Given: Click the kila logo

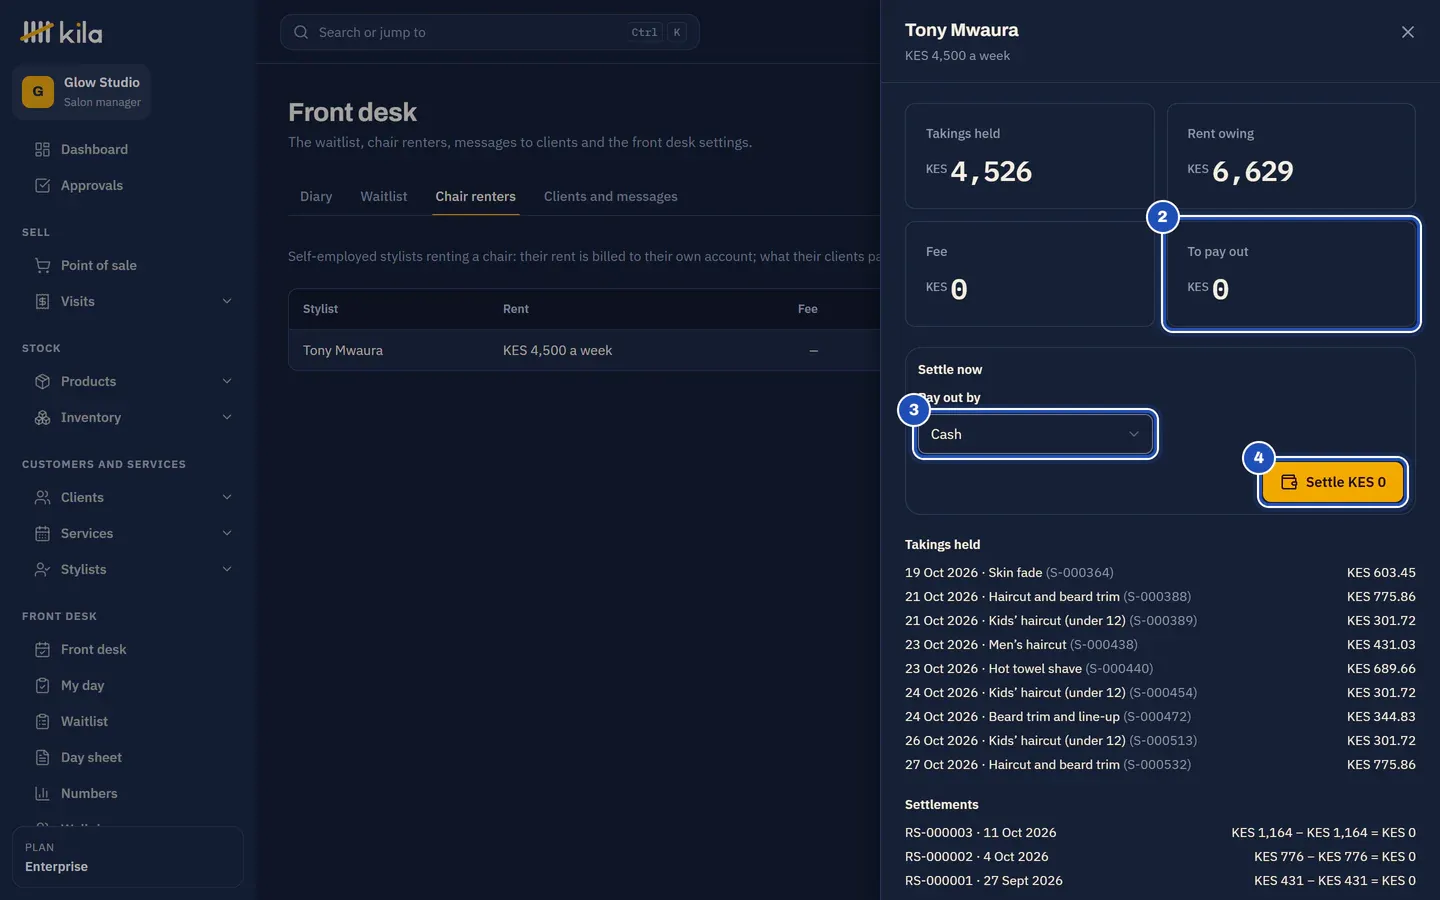Looking at the screenshot, I should click(x=61, y=33).
